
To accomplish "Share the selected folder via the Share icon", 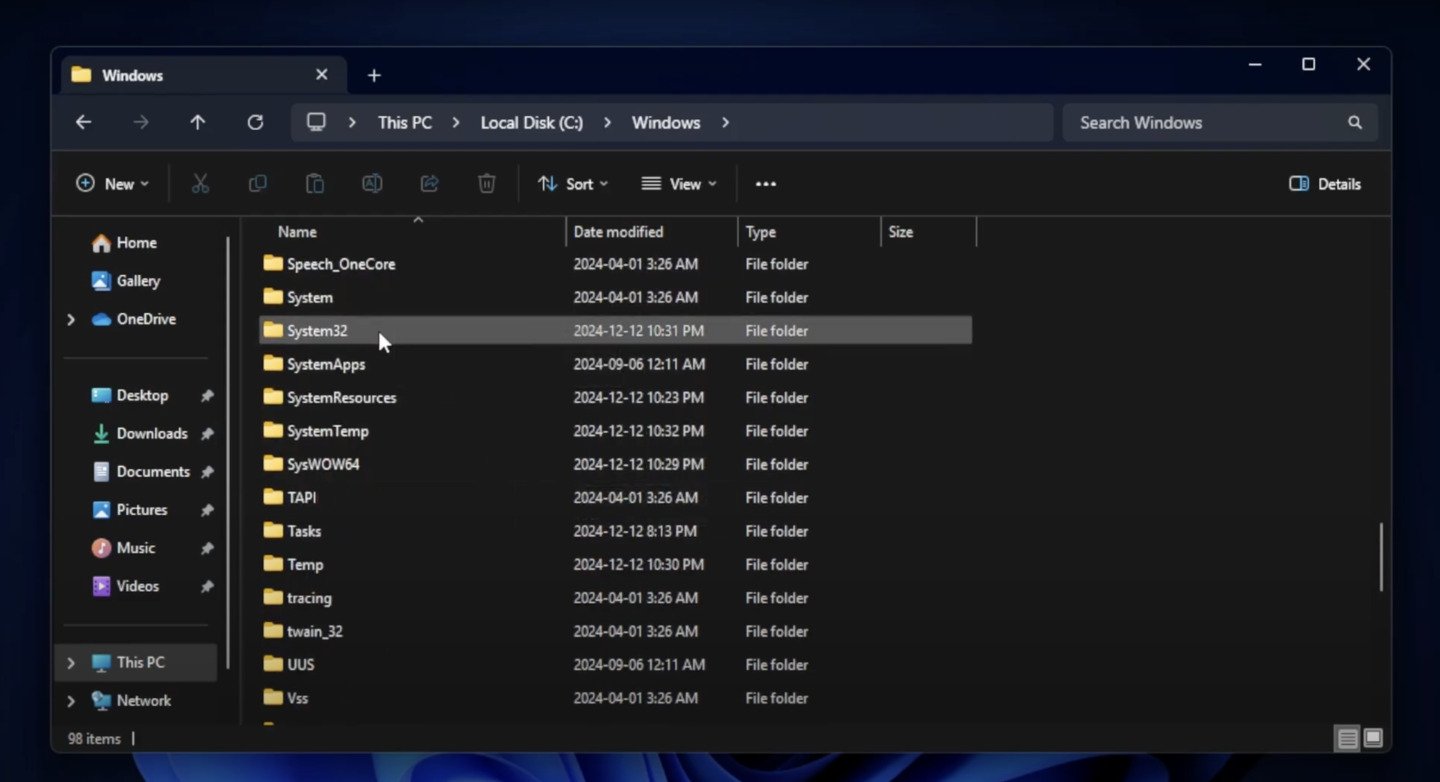I will (429, 183).
